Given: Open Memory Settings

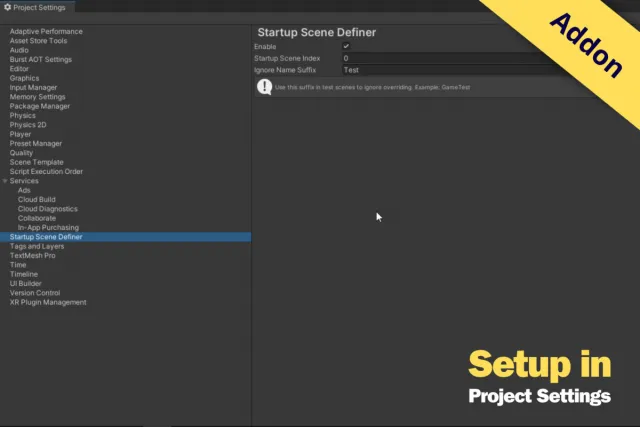Looking at the screenshot, I should pyautogui.click(x=38, y=97).
